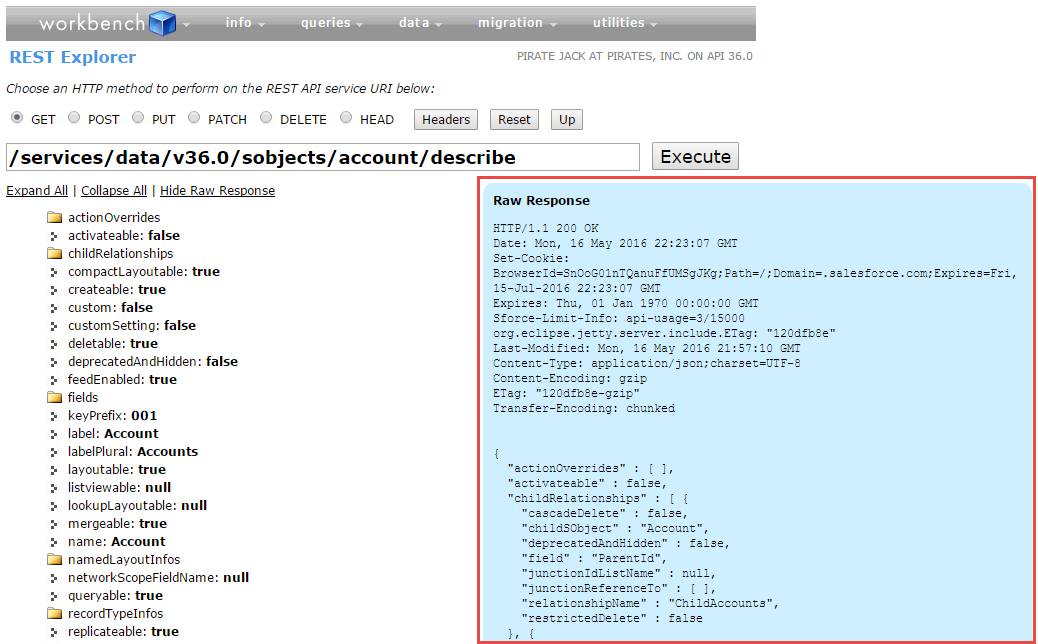Click the bullet icon beside customSetting
This screenshot has width=1038, height=644.
tap(54, 326)
